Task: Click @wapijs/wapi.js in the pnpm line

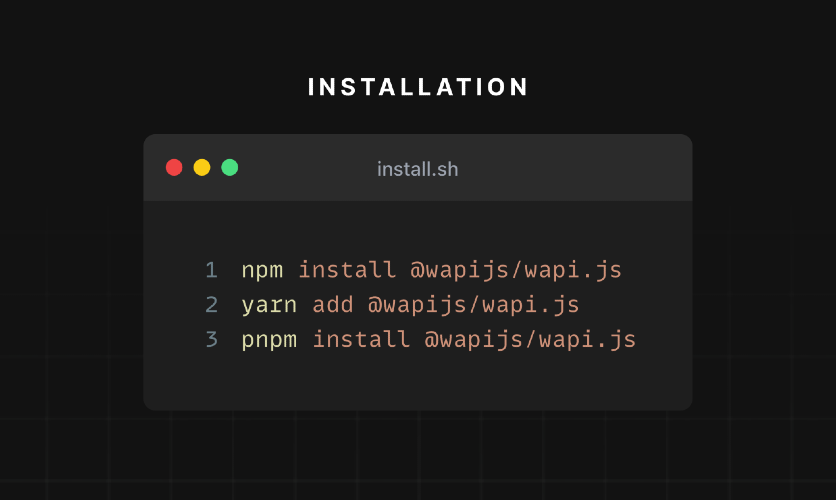Action: (x=530, y=340)
